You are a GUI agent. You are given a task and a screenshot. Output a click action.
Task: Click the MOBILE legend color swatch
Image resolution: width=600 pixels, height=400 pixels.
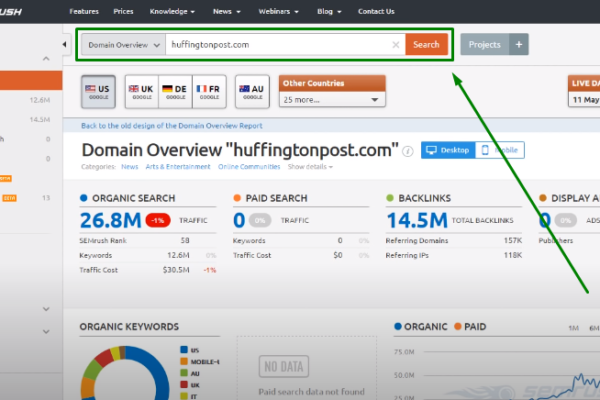click(x=184, y=361)
